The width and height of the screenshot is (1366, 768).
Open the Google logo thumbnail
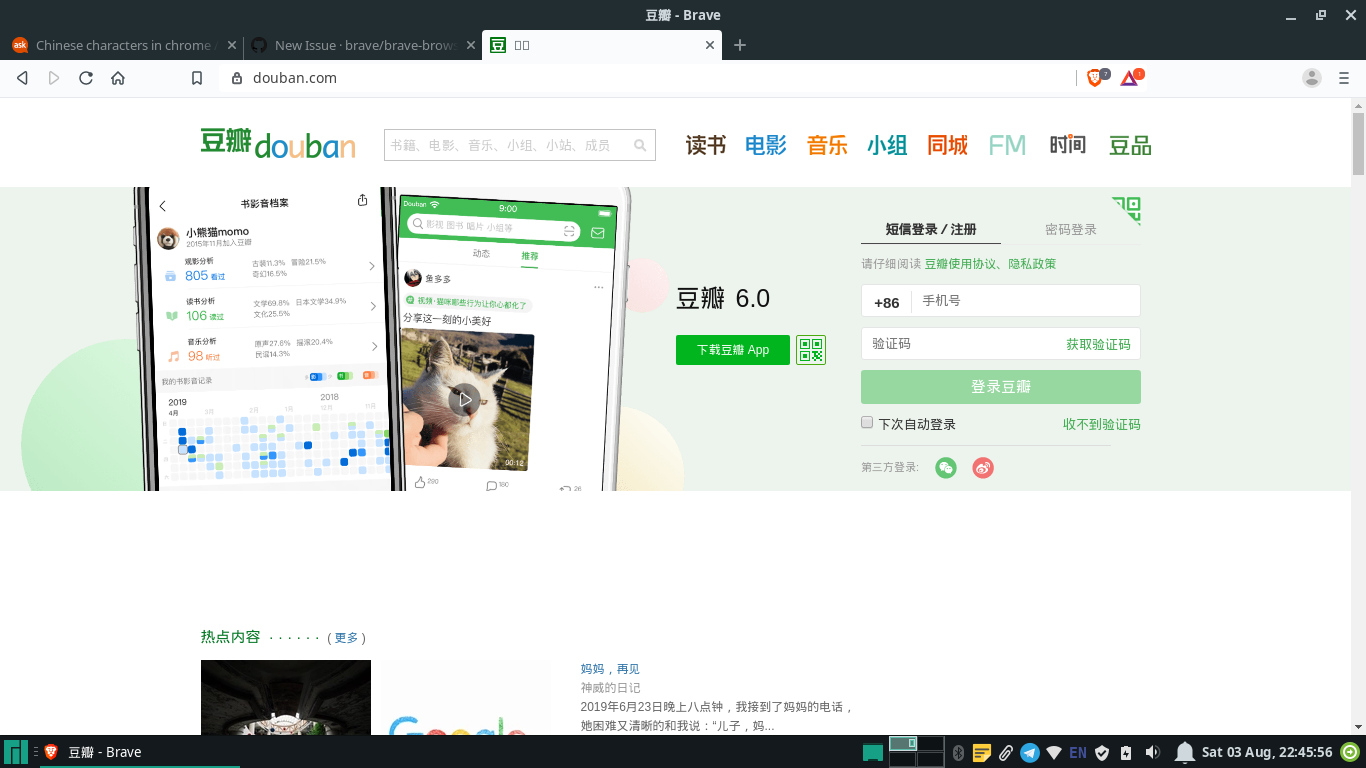coord(466,697)
